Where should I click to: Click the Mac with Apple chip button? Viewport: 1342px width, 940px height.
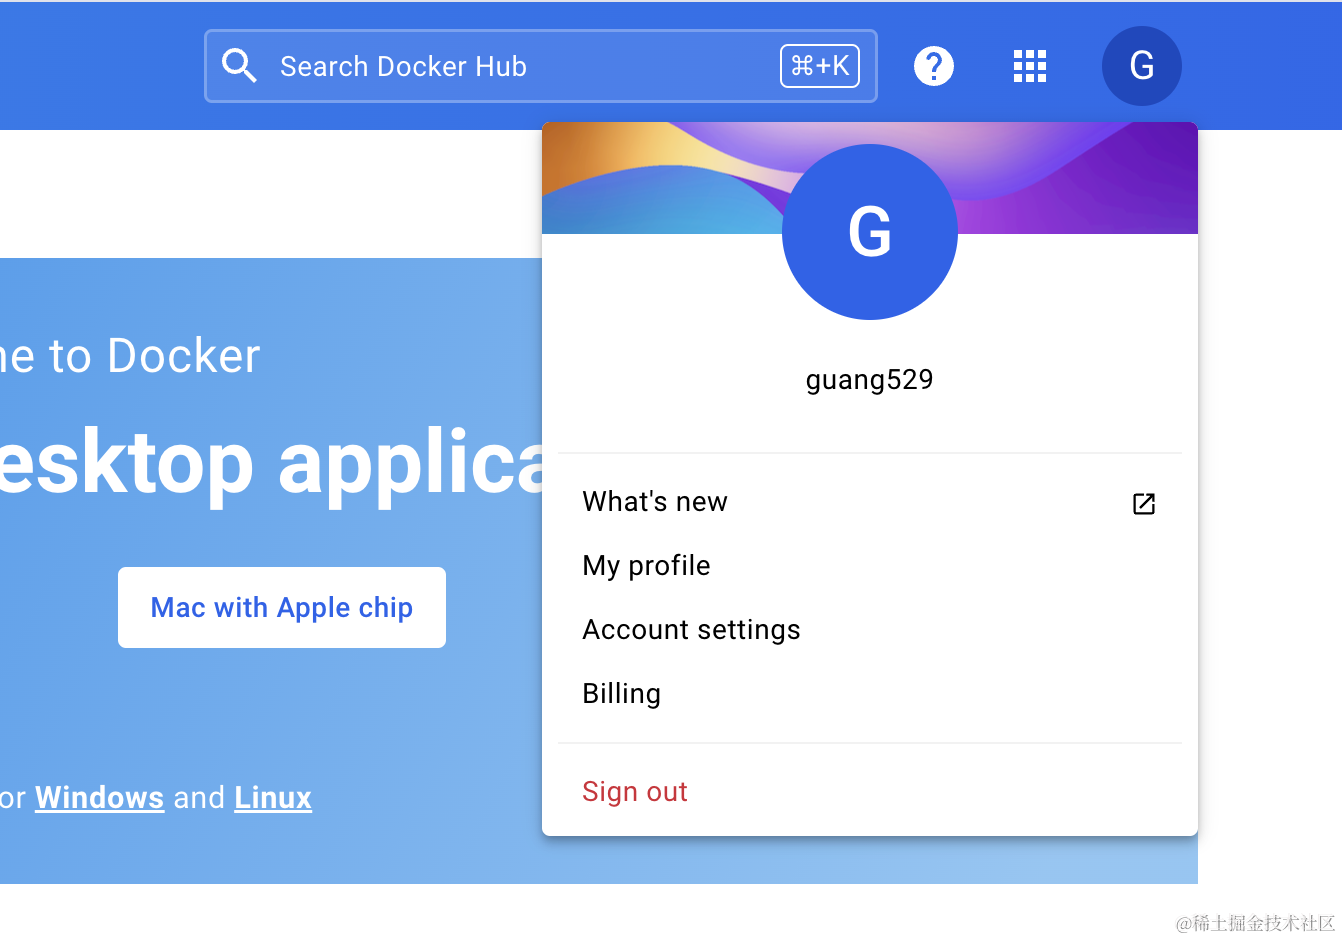pos(282,607)
